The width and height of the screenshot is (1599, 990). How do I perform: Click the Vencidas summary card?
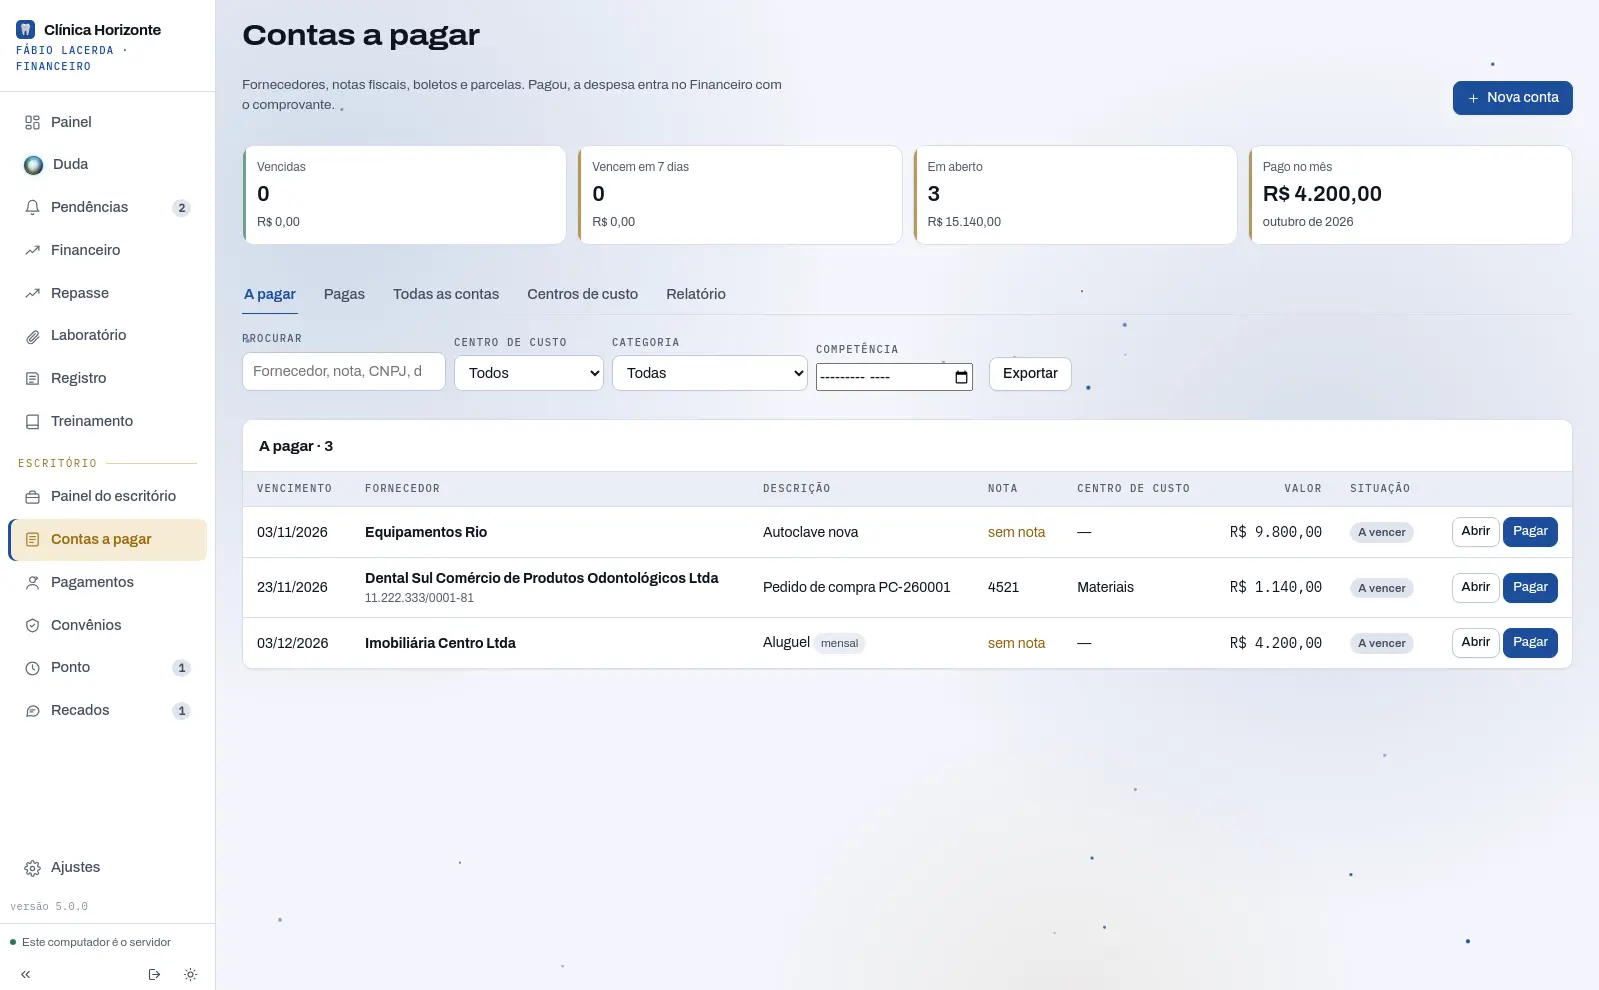(404, 195)
